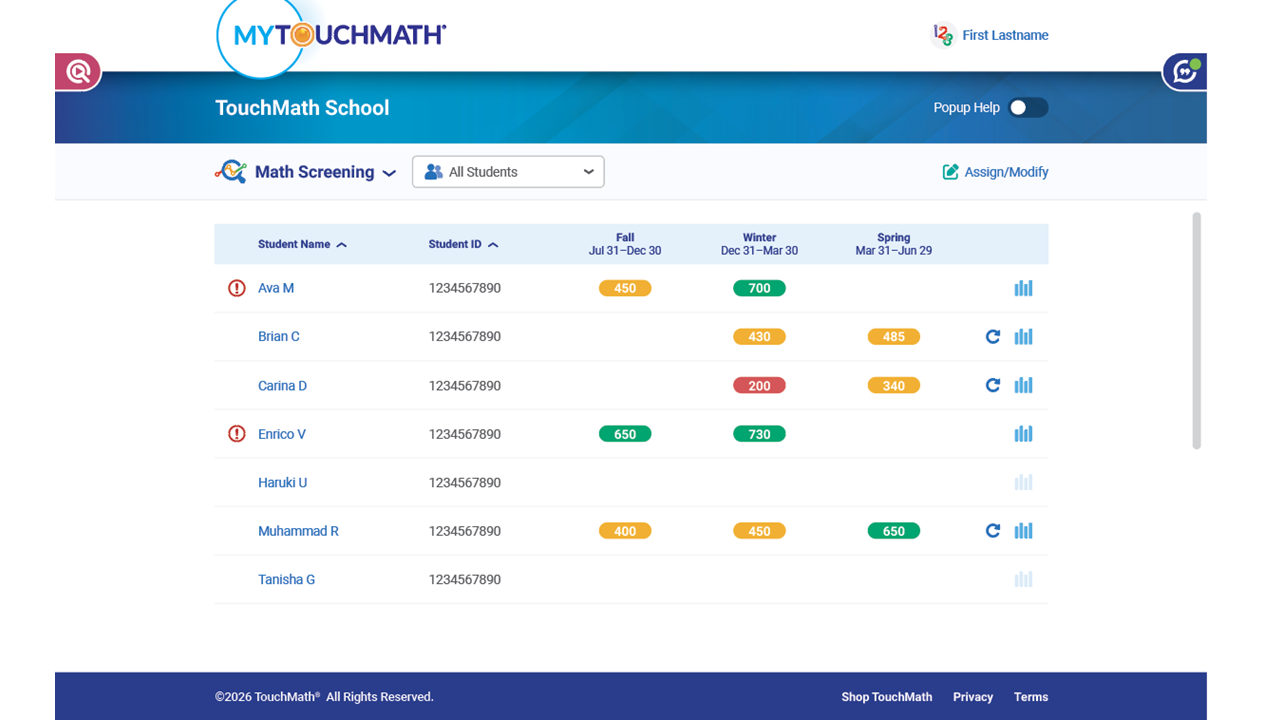Click Muhammad R's Spring score 650
The width and height of the screenshot is (1280, 720).
click(x=894, y=531)
